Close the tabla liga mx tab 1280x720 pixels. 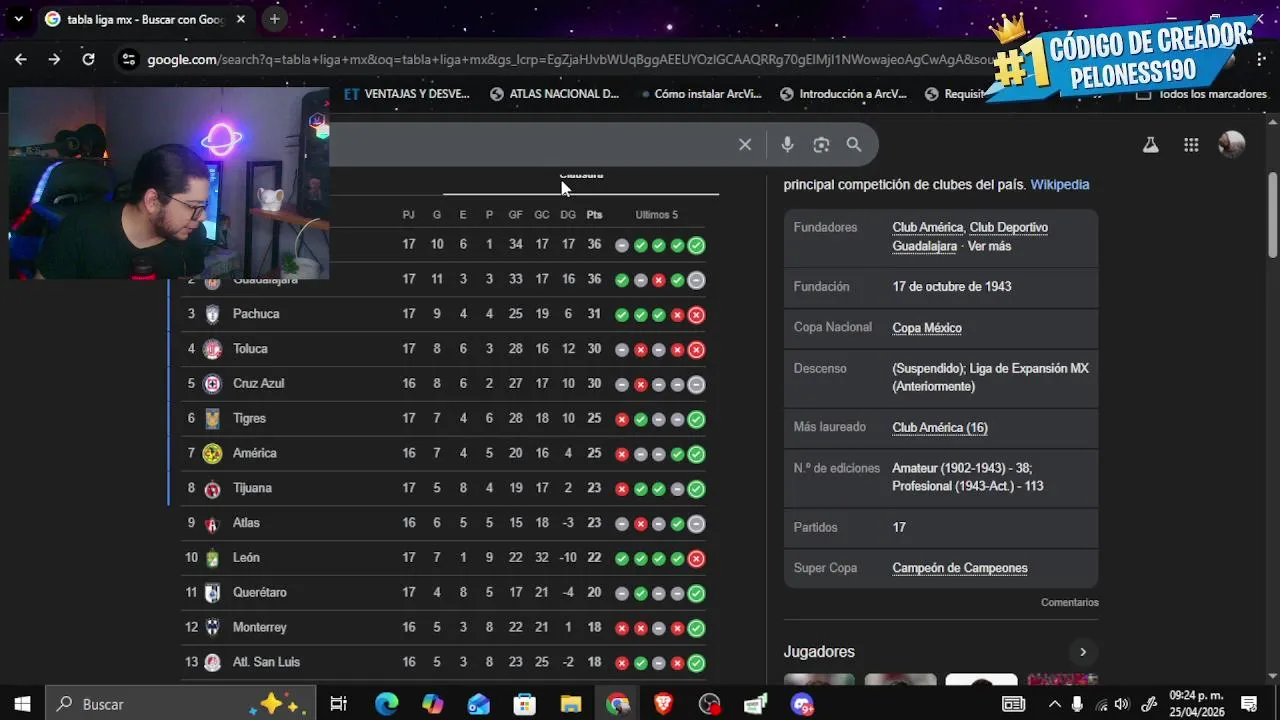point(240,19)
